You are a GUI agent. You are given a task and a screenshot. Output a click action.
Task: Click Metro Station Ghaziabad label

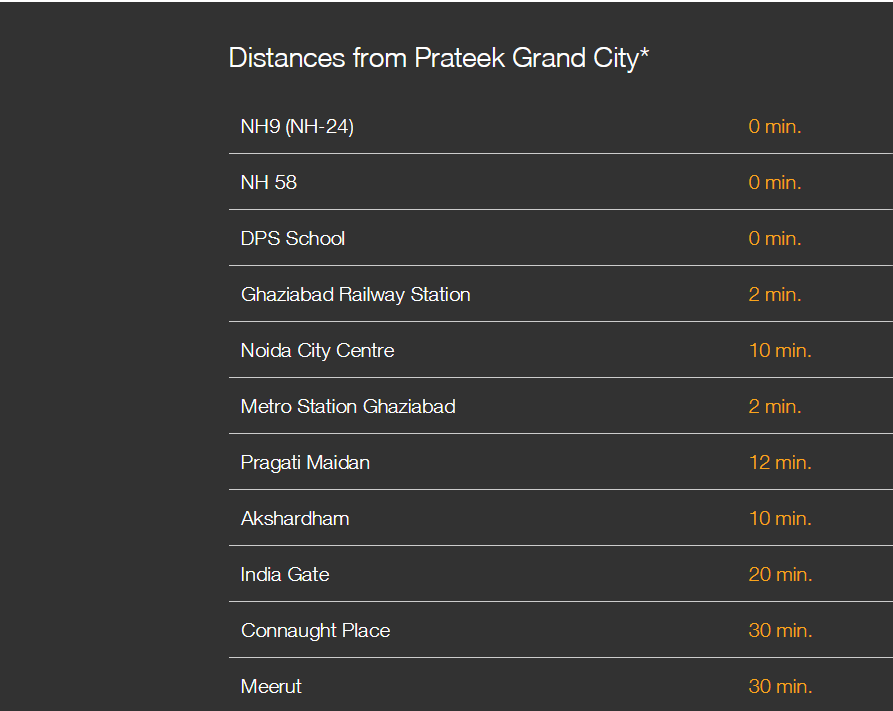point(348,407)
